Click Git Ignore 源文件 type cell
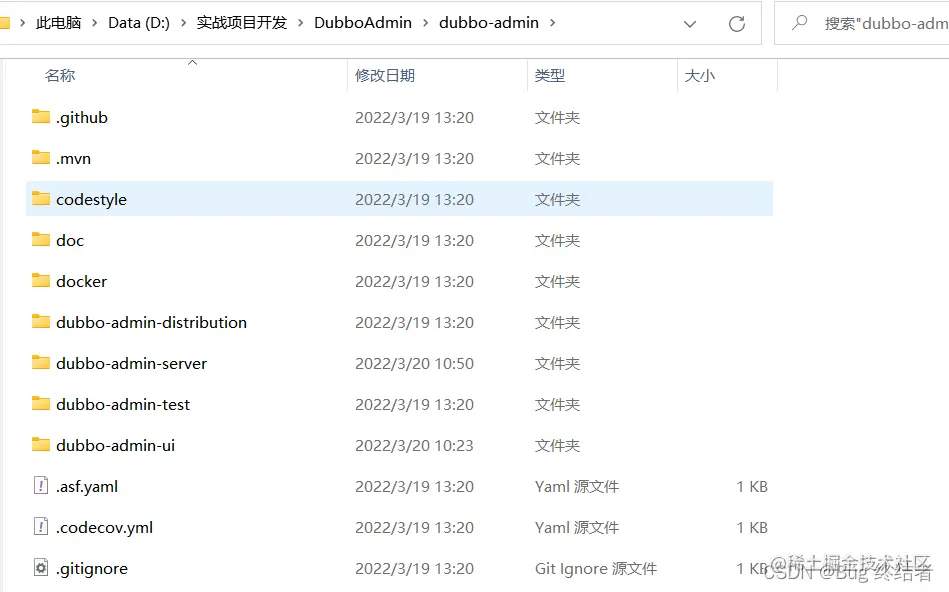 (596, 569)
